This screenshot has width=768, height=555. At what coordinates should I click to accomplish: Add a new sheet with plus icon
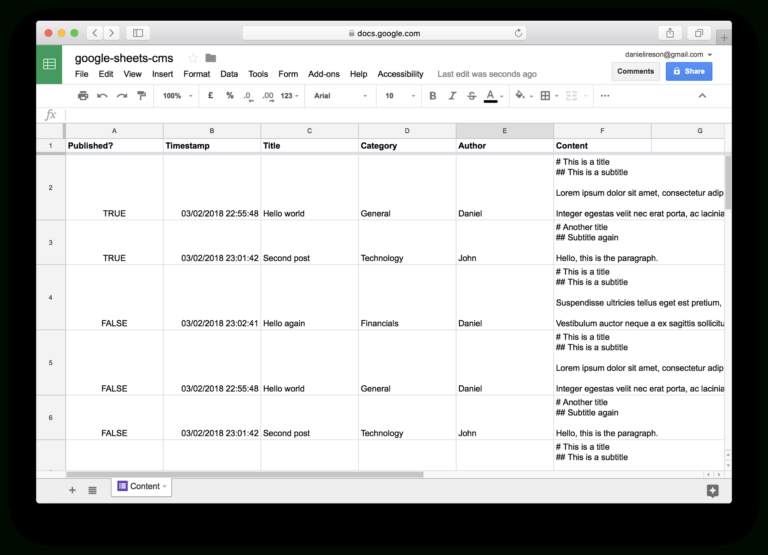[x=72, y=490]
